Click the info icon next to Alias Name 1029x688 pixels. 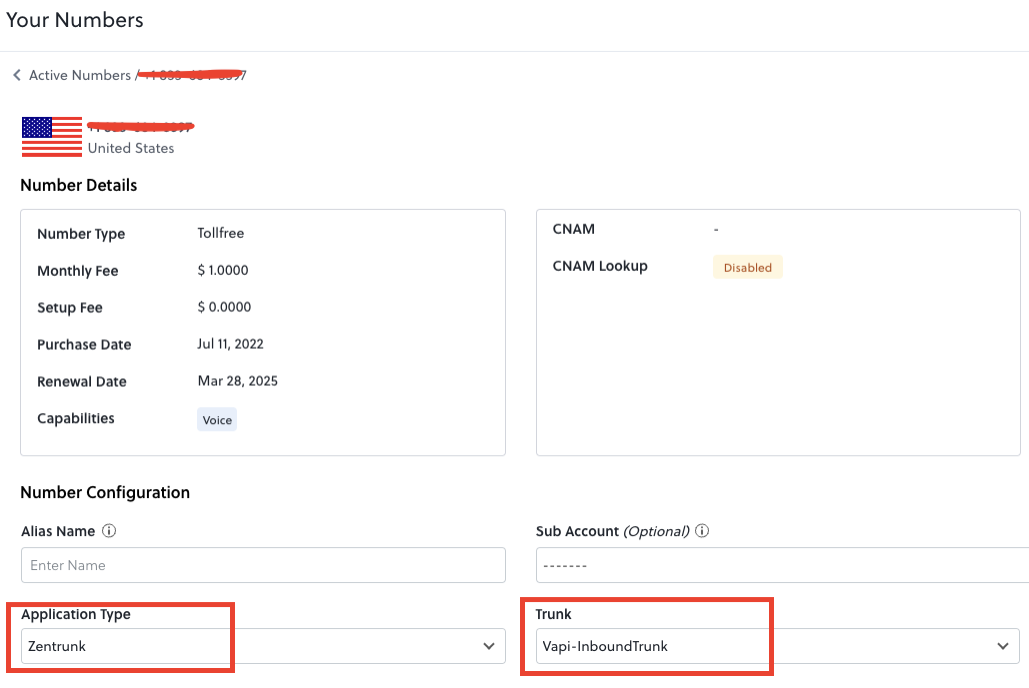110,531
